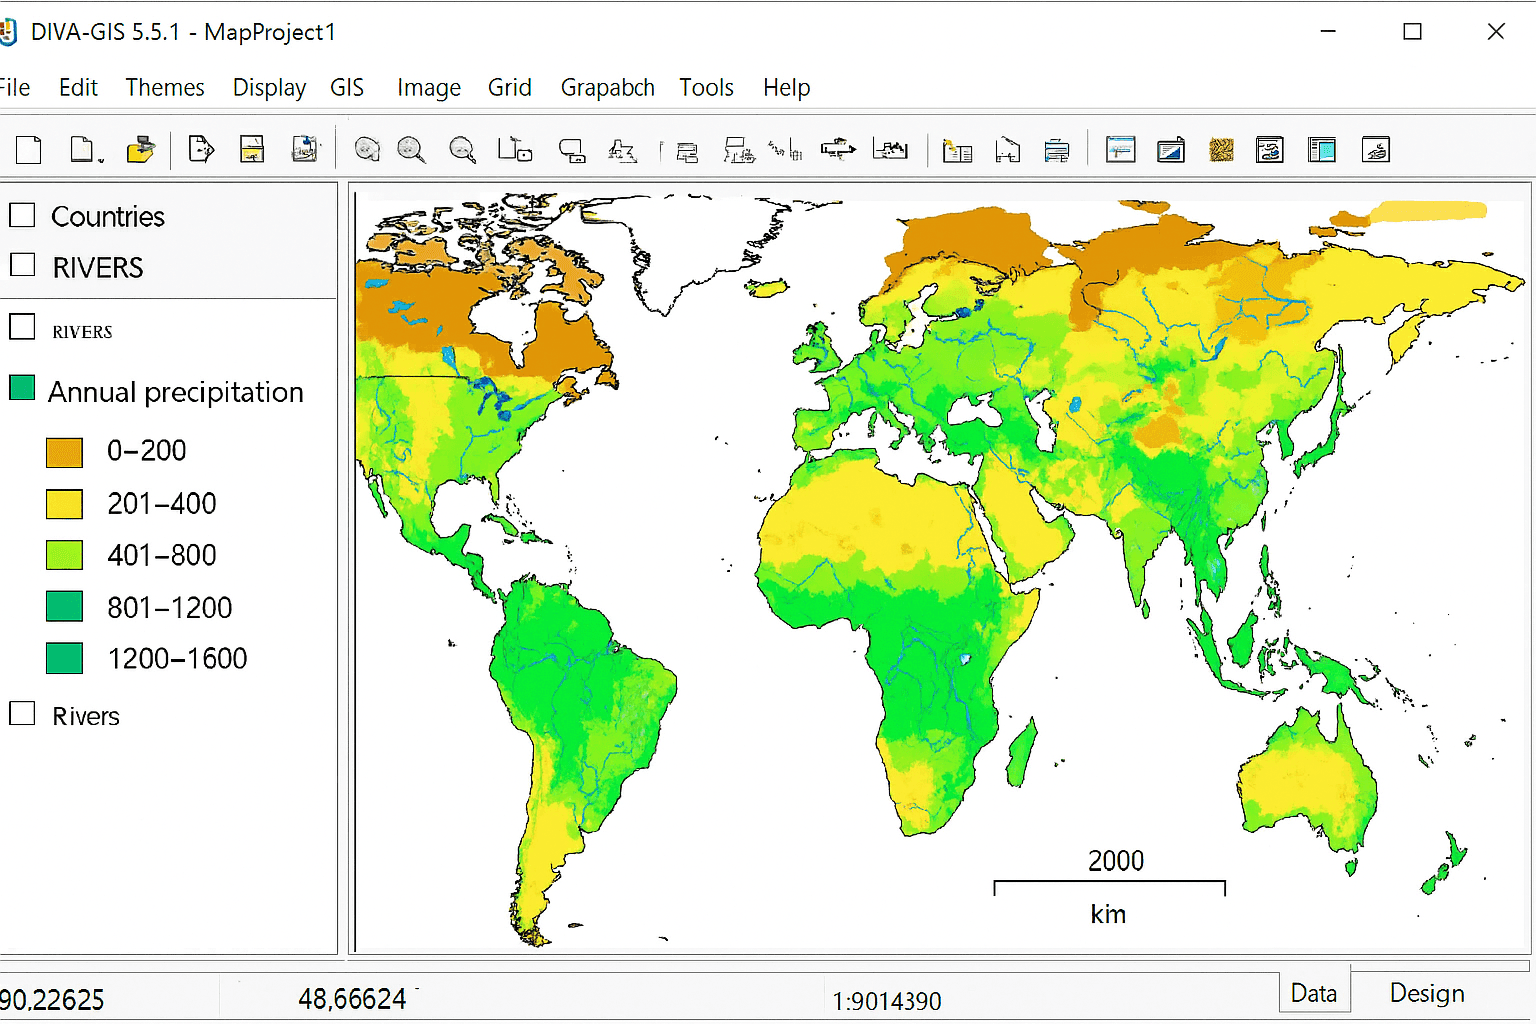Click the golden textured grid icon
Viewport: 1536px width, 1024px height.
coord(1221,150)
